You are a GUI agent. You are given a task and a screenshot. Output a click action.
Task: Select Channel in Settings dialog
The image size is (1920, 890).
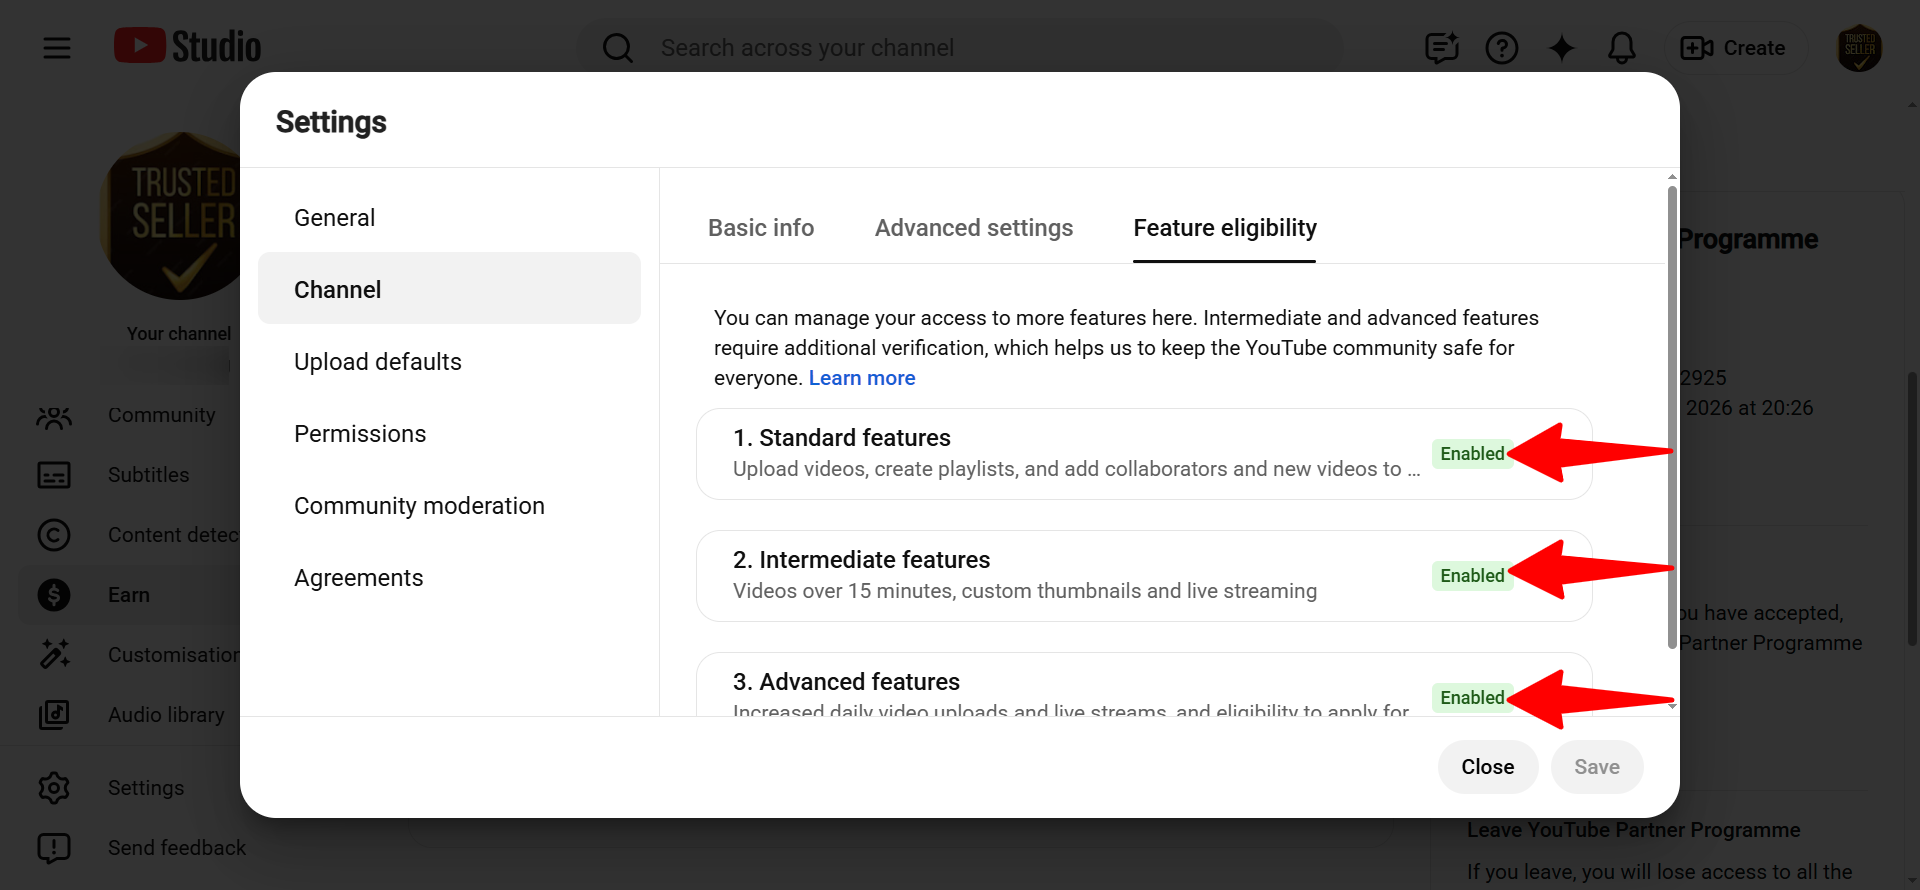tap(449, 289)
